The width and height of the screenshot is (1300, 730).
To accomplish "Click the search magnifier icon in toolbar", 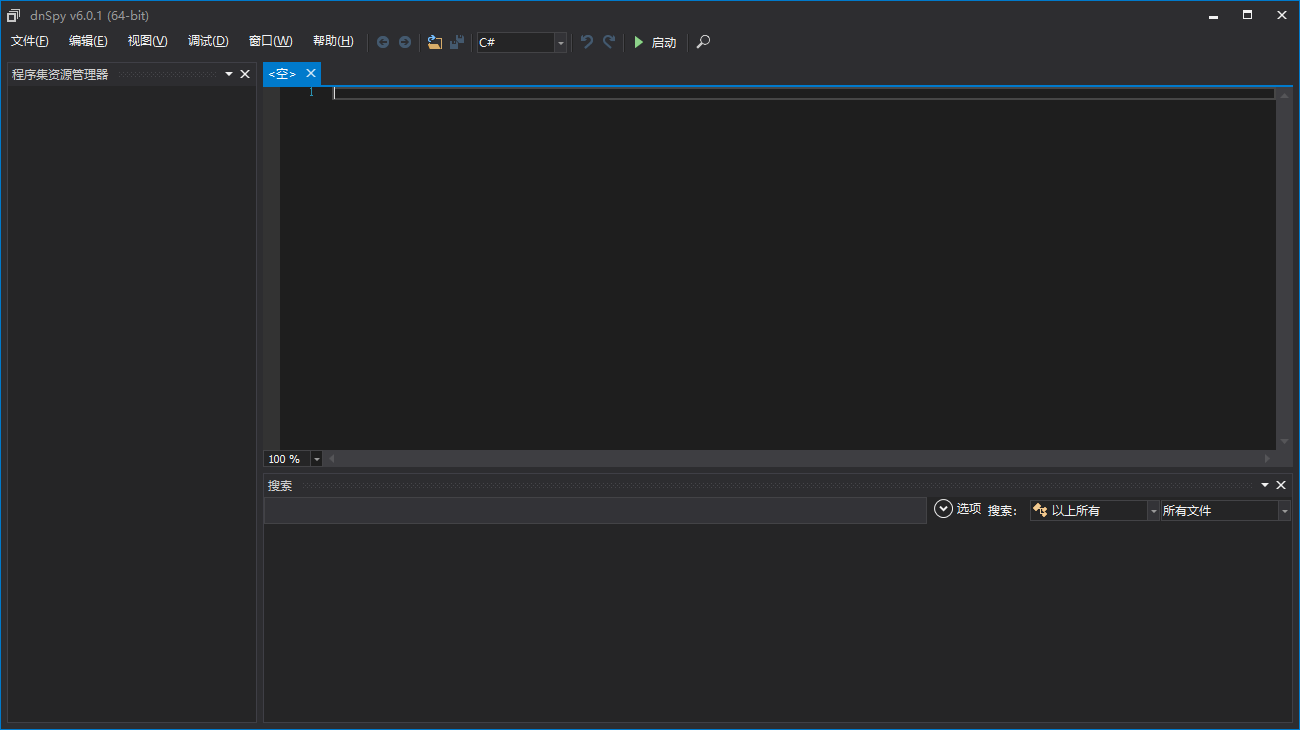I will pos(703,42).
